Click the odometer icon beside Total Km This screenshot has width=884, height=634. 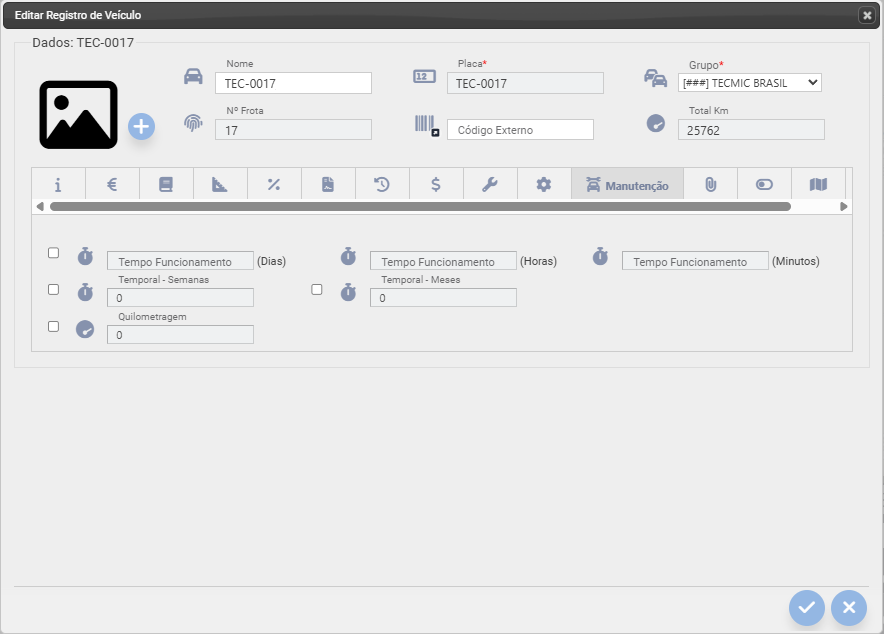tap(655, 123)
